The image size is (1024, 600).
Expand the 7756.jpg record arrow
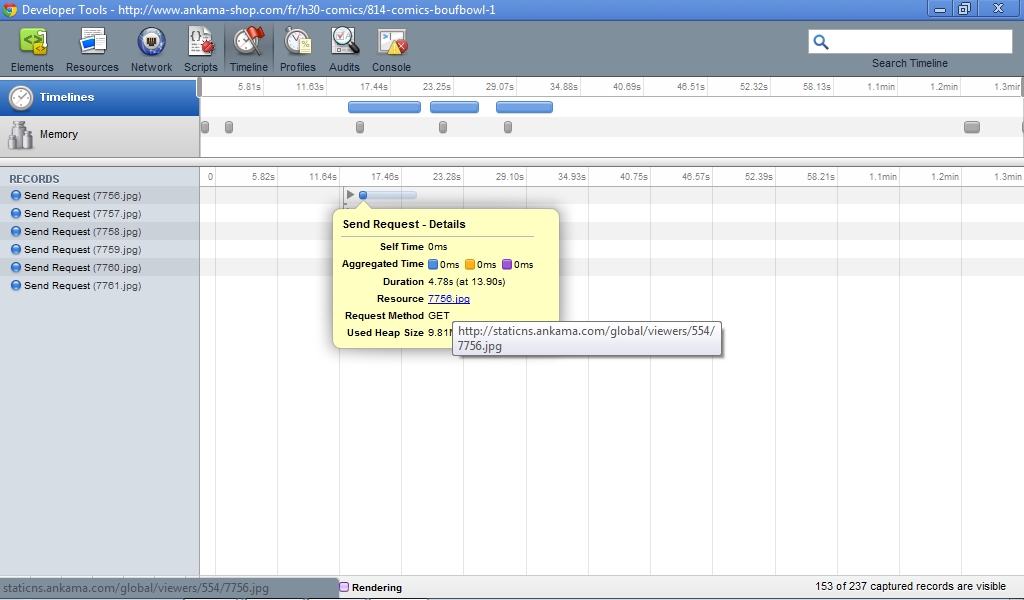tap(350, 195)
